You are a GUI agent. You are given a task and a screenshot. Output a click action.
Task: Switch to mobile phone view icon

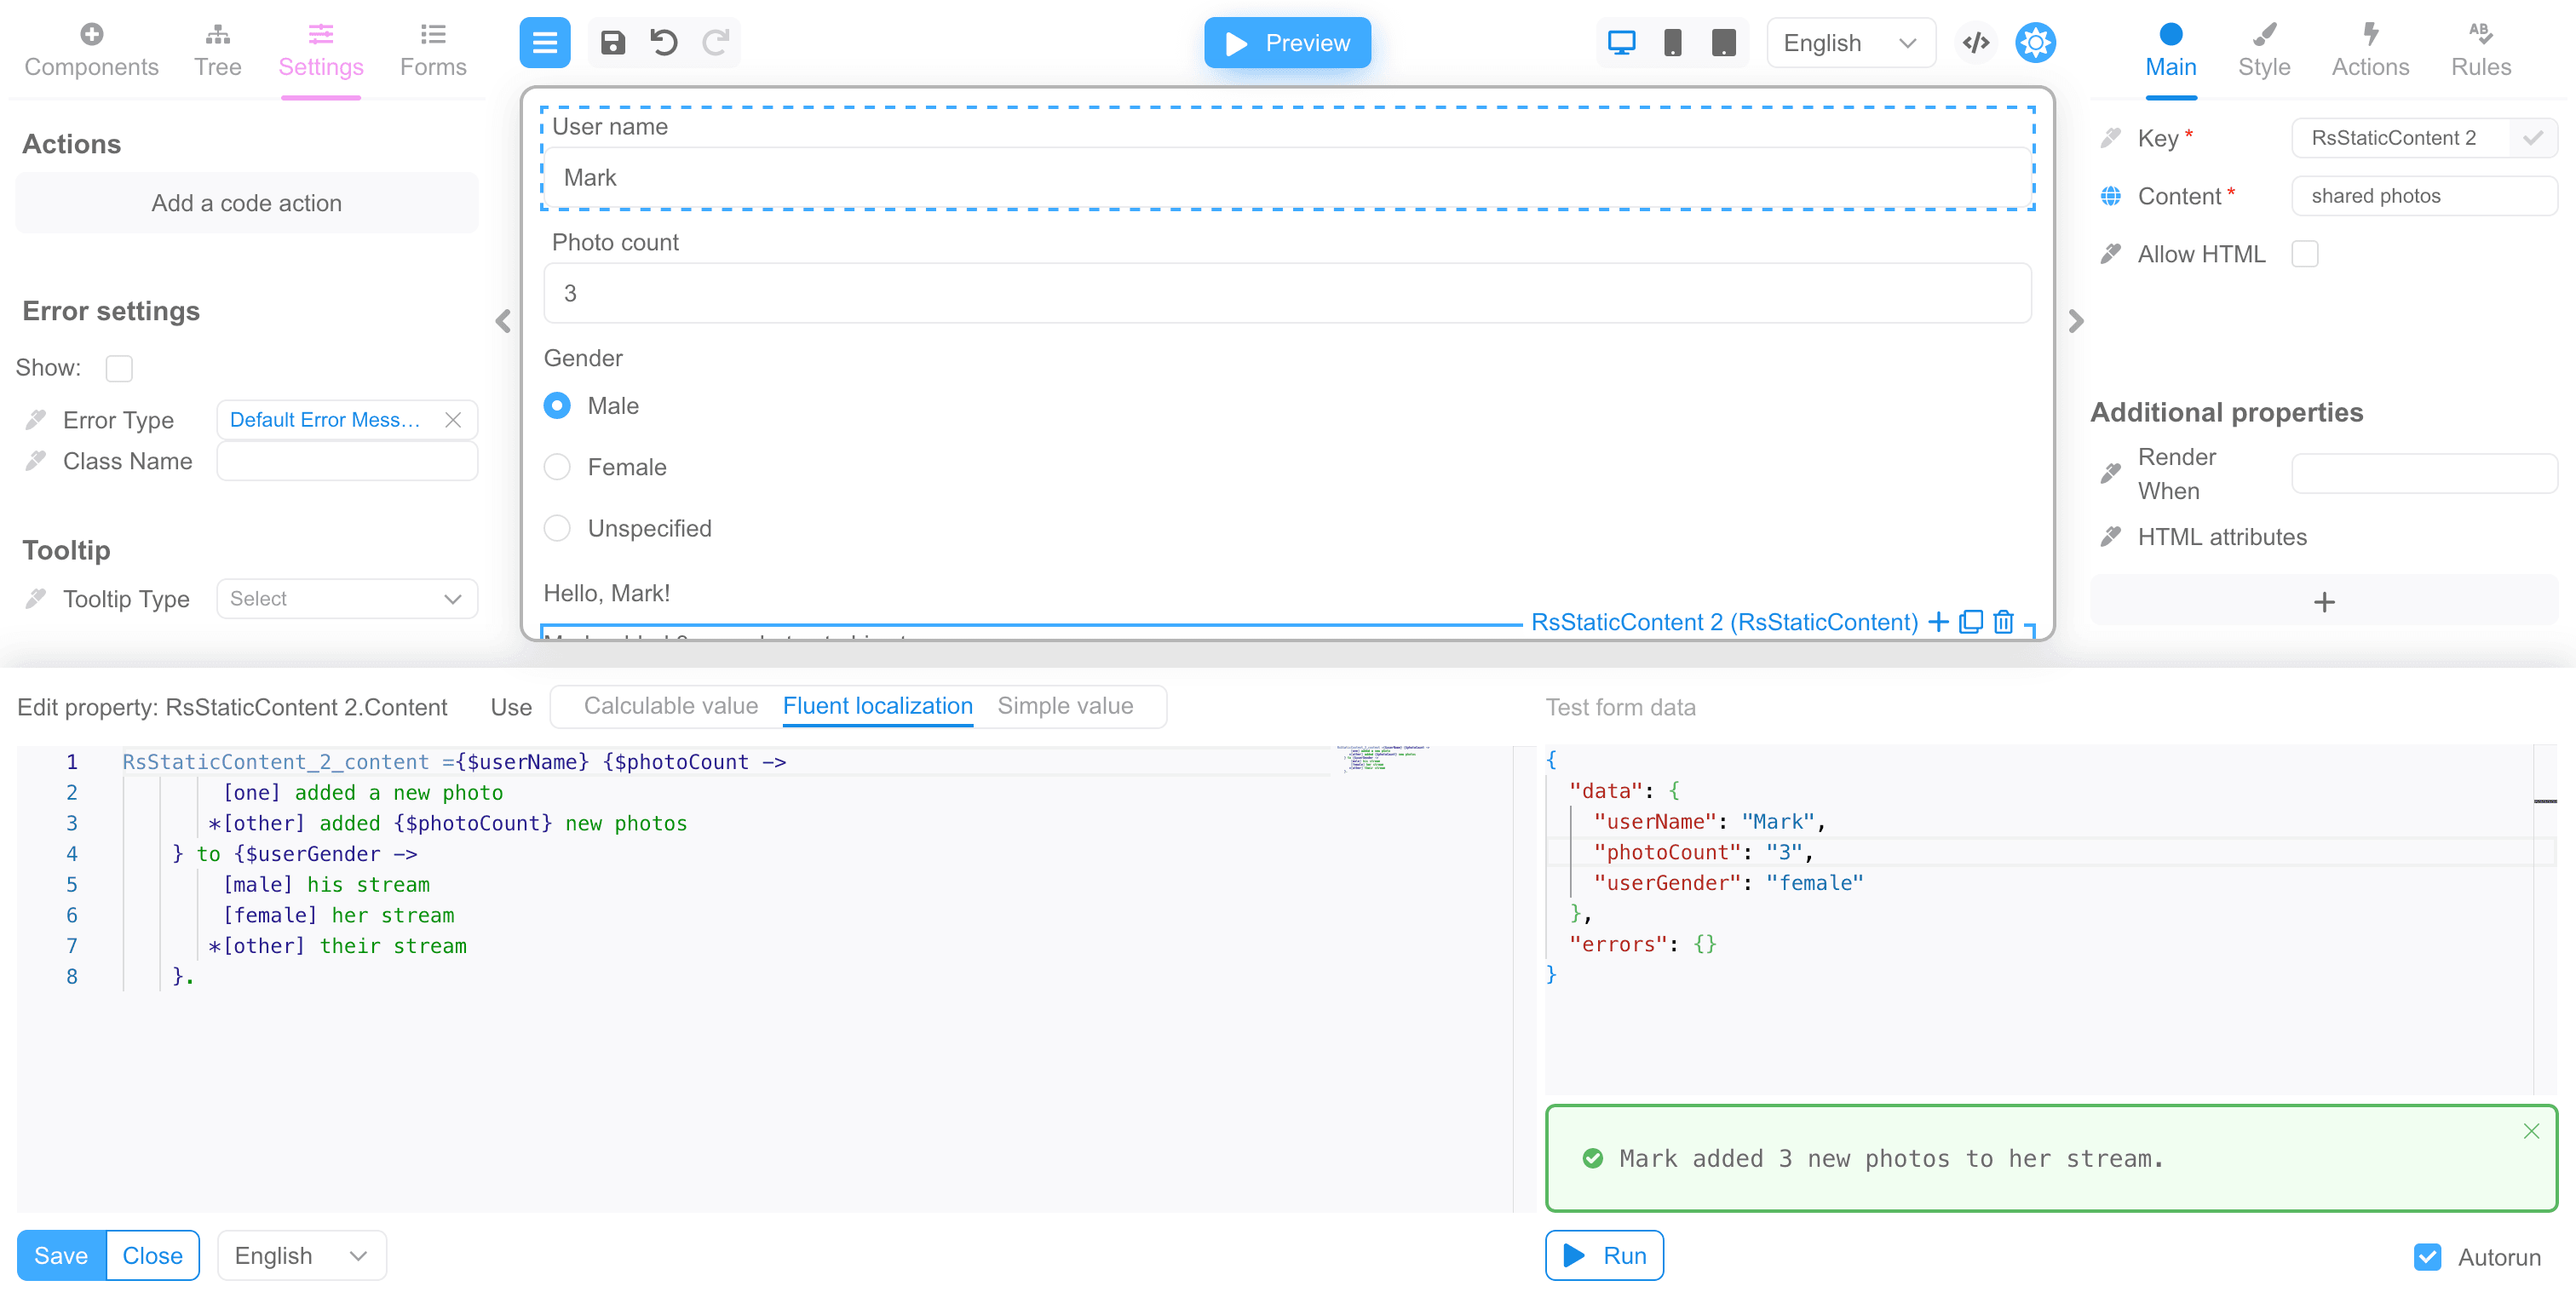pos(1672,43)
